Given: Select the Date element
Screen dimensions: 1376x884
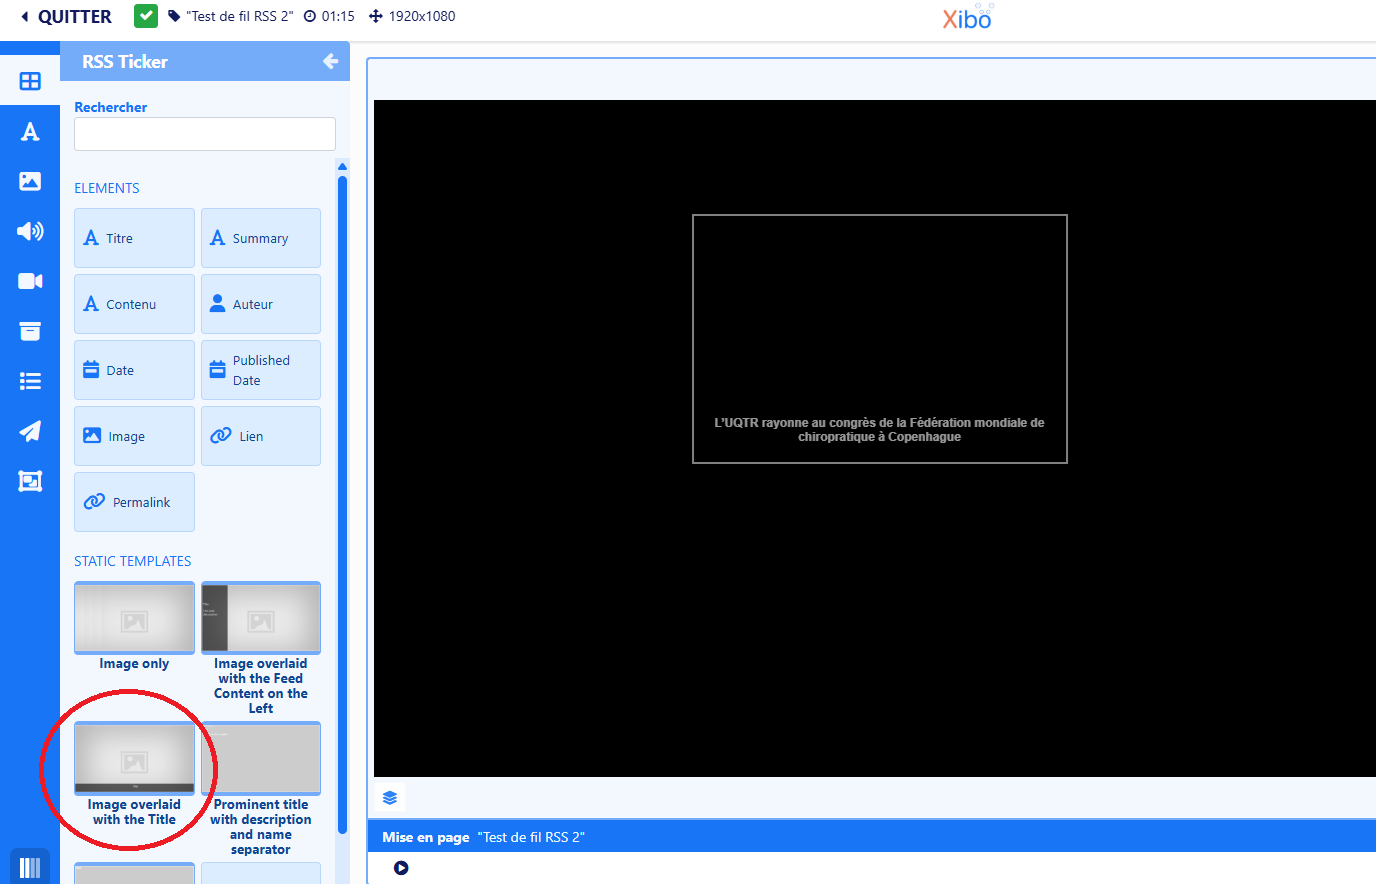Looking at the screenshot, I should pyautogui.click(x=134, y=370).
